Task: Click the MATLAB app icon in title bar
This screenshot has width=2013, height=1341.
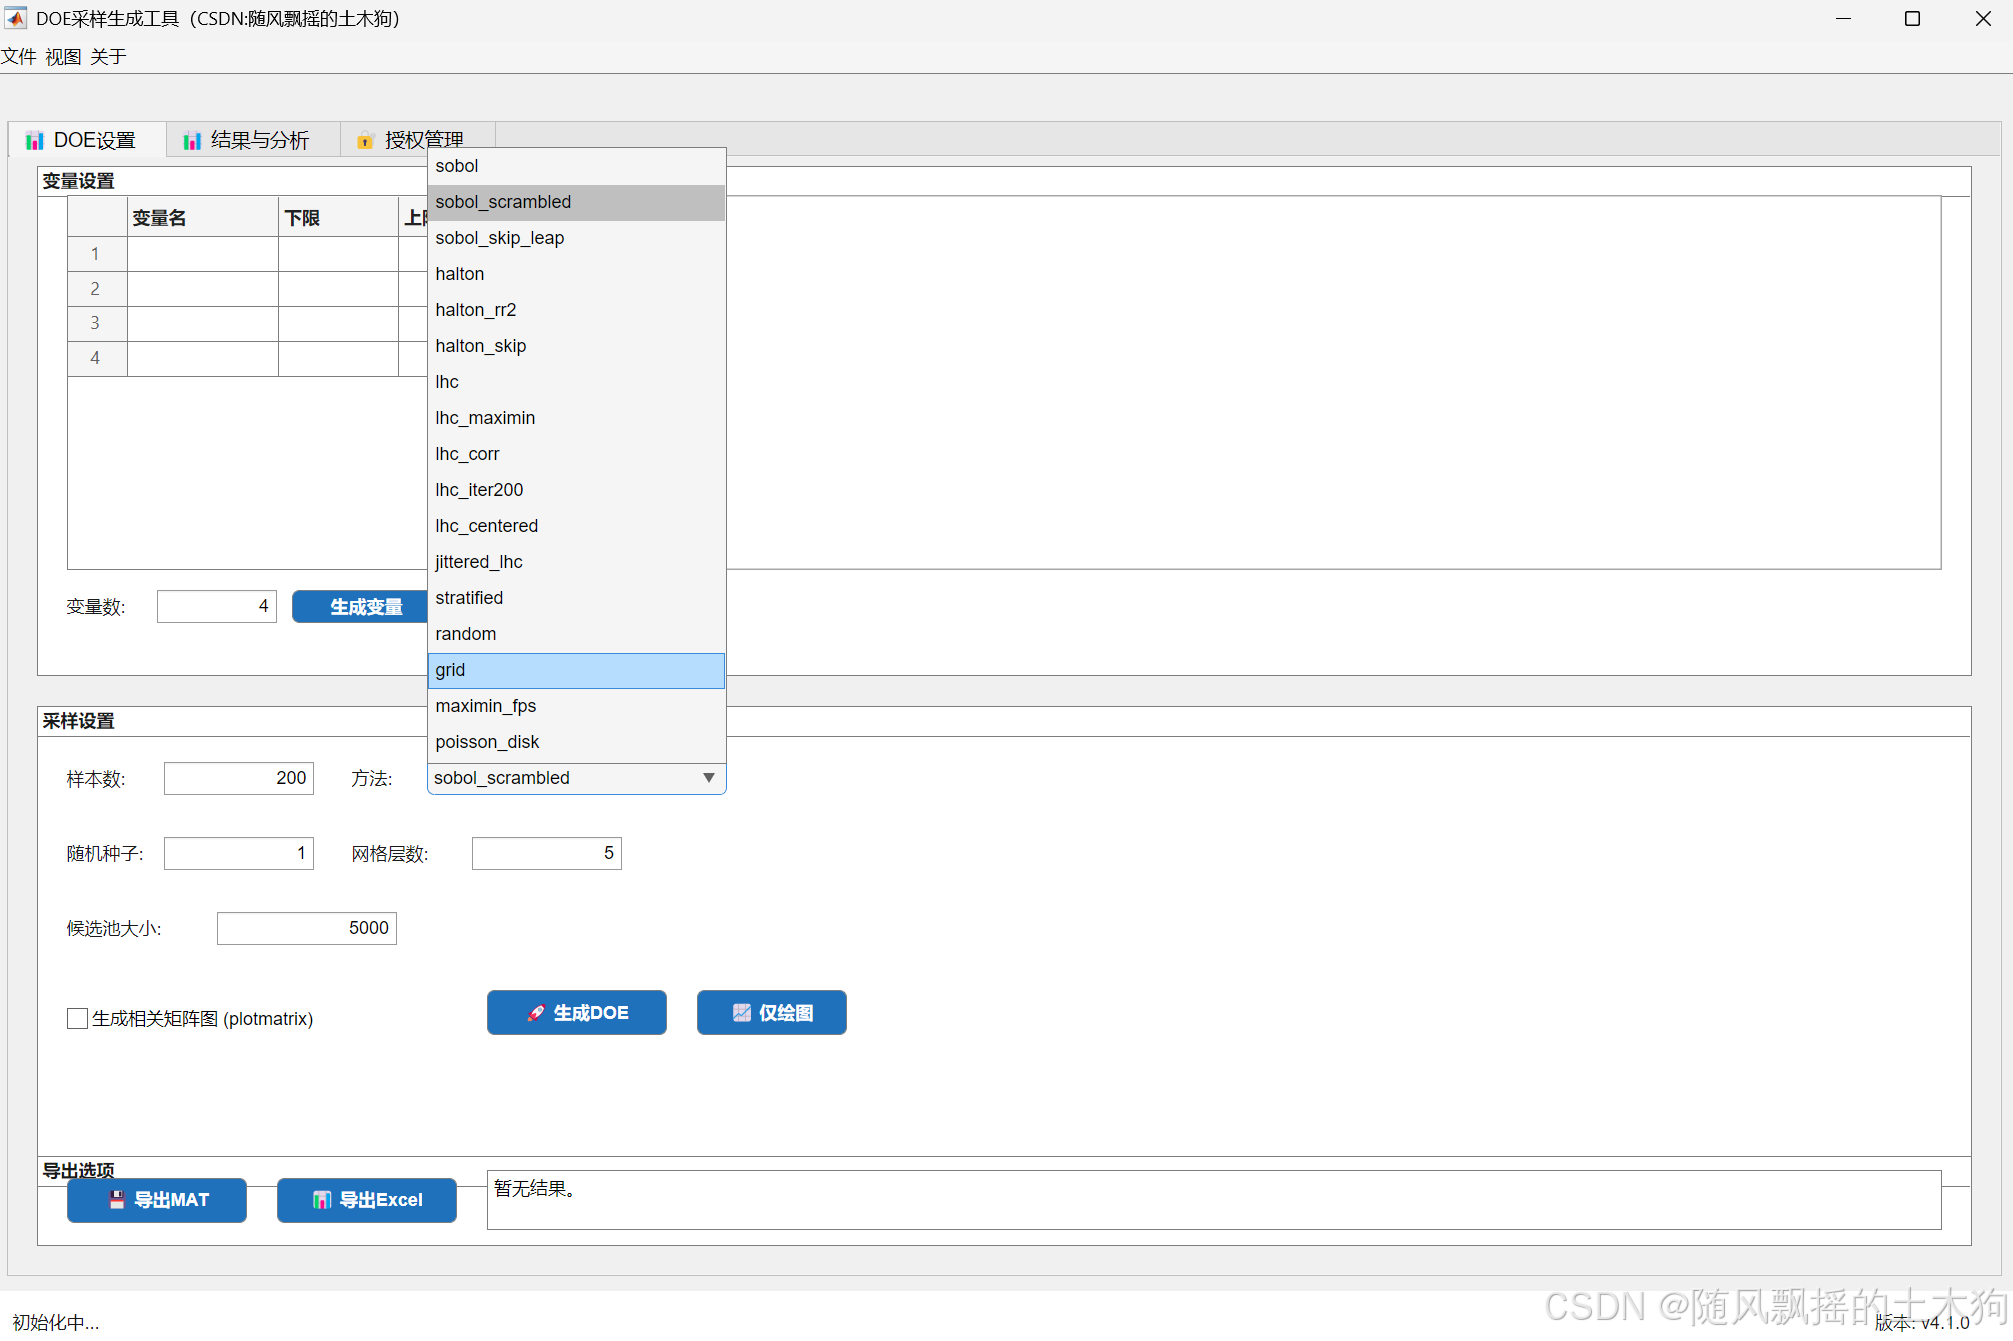Action: click(x=16, y=18)
